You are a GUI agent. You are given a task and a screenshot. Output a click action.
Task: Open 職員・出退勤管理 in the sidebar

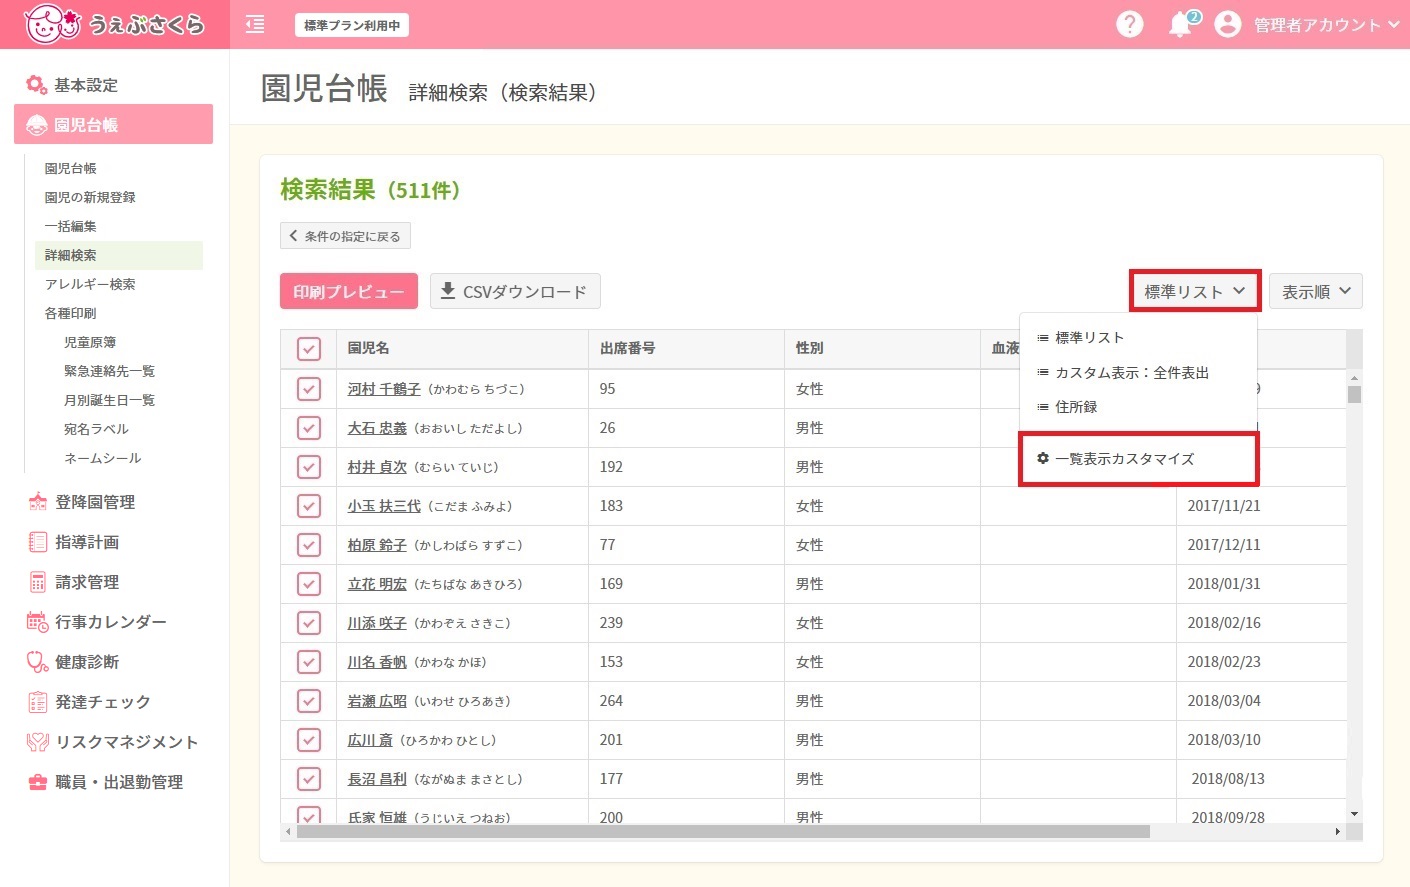coord(105,782)
